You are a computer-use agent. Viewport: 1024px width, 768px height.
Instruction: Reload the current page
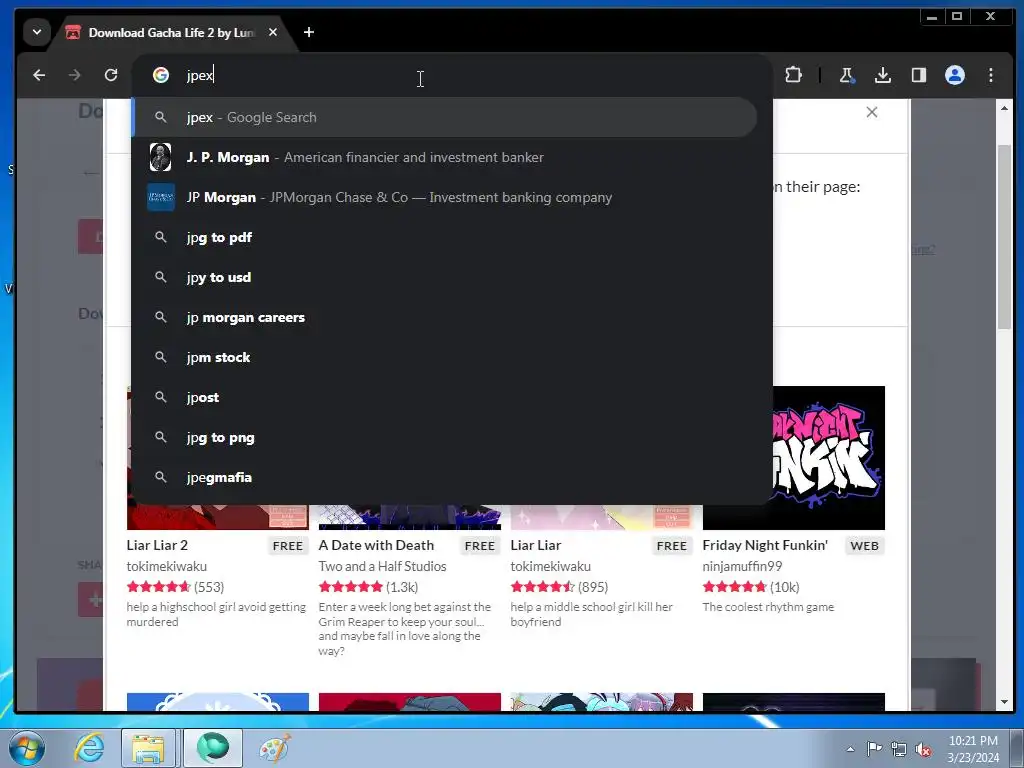[111, 75]
